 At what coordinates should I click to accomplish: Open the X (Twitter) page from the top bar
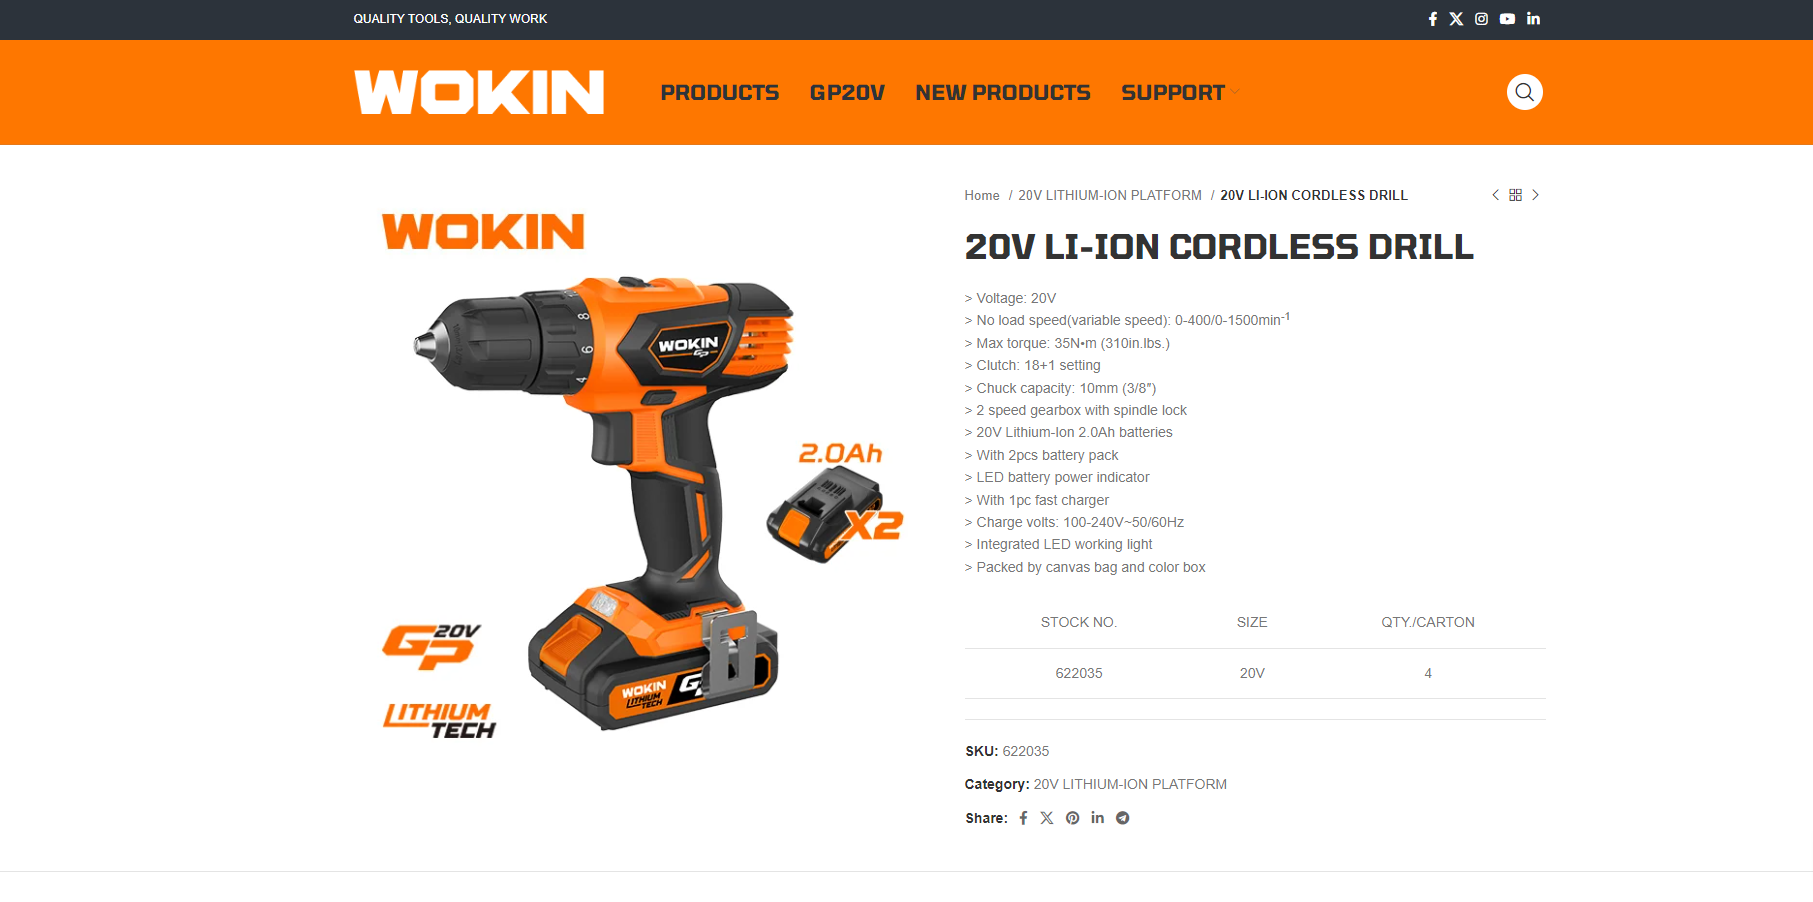click(x=1456, y=19)
